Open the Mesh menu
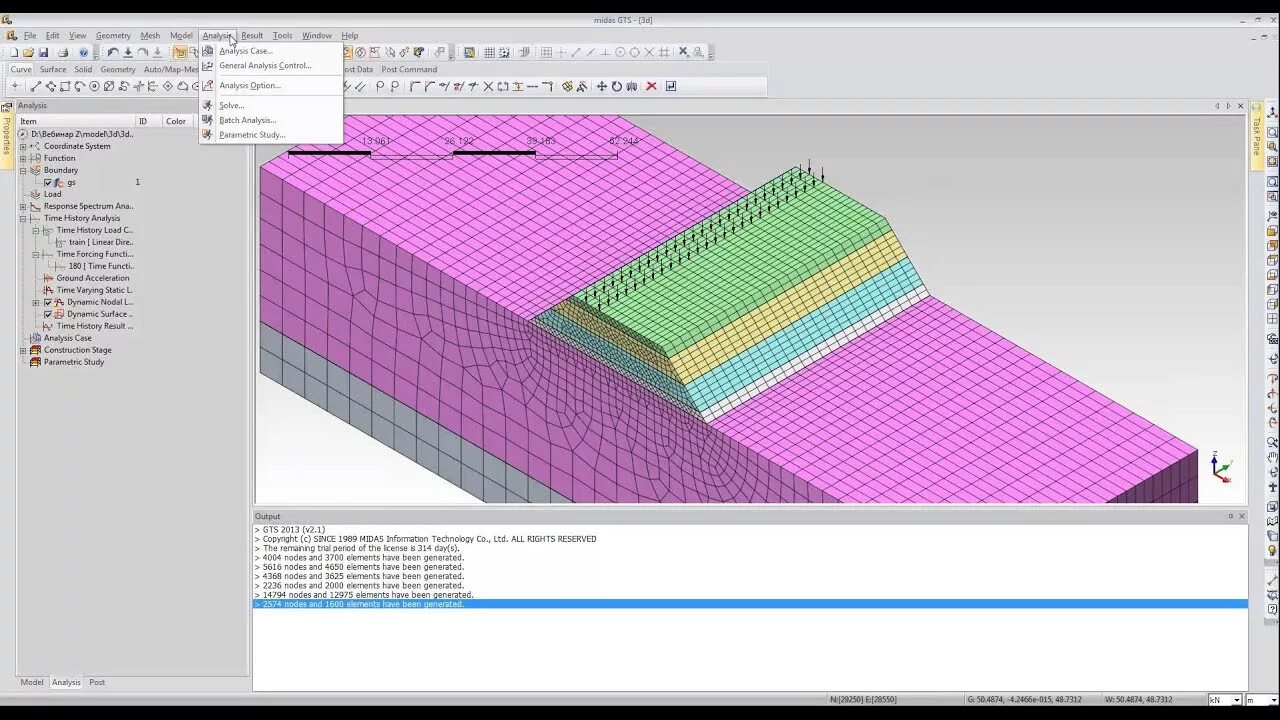The height and width of the screenshot is (720, 1280). pos(150,35)
